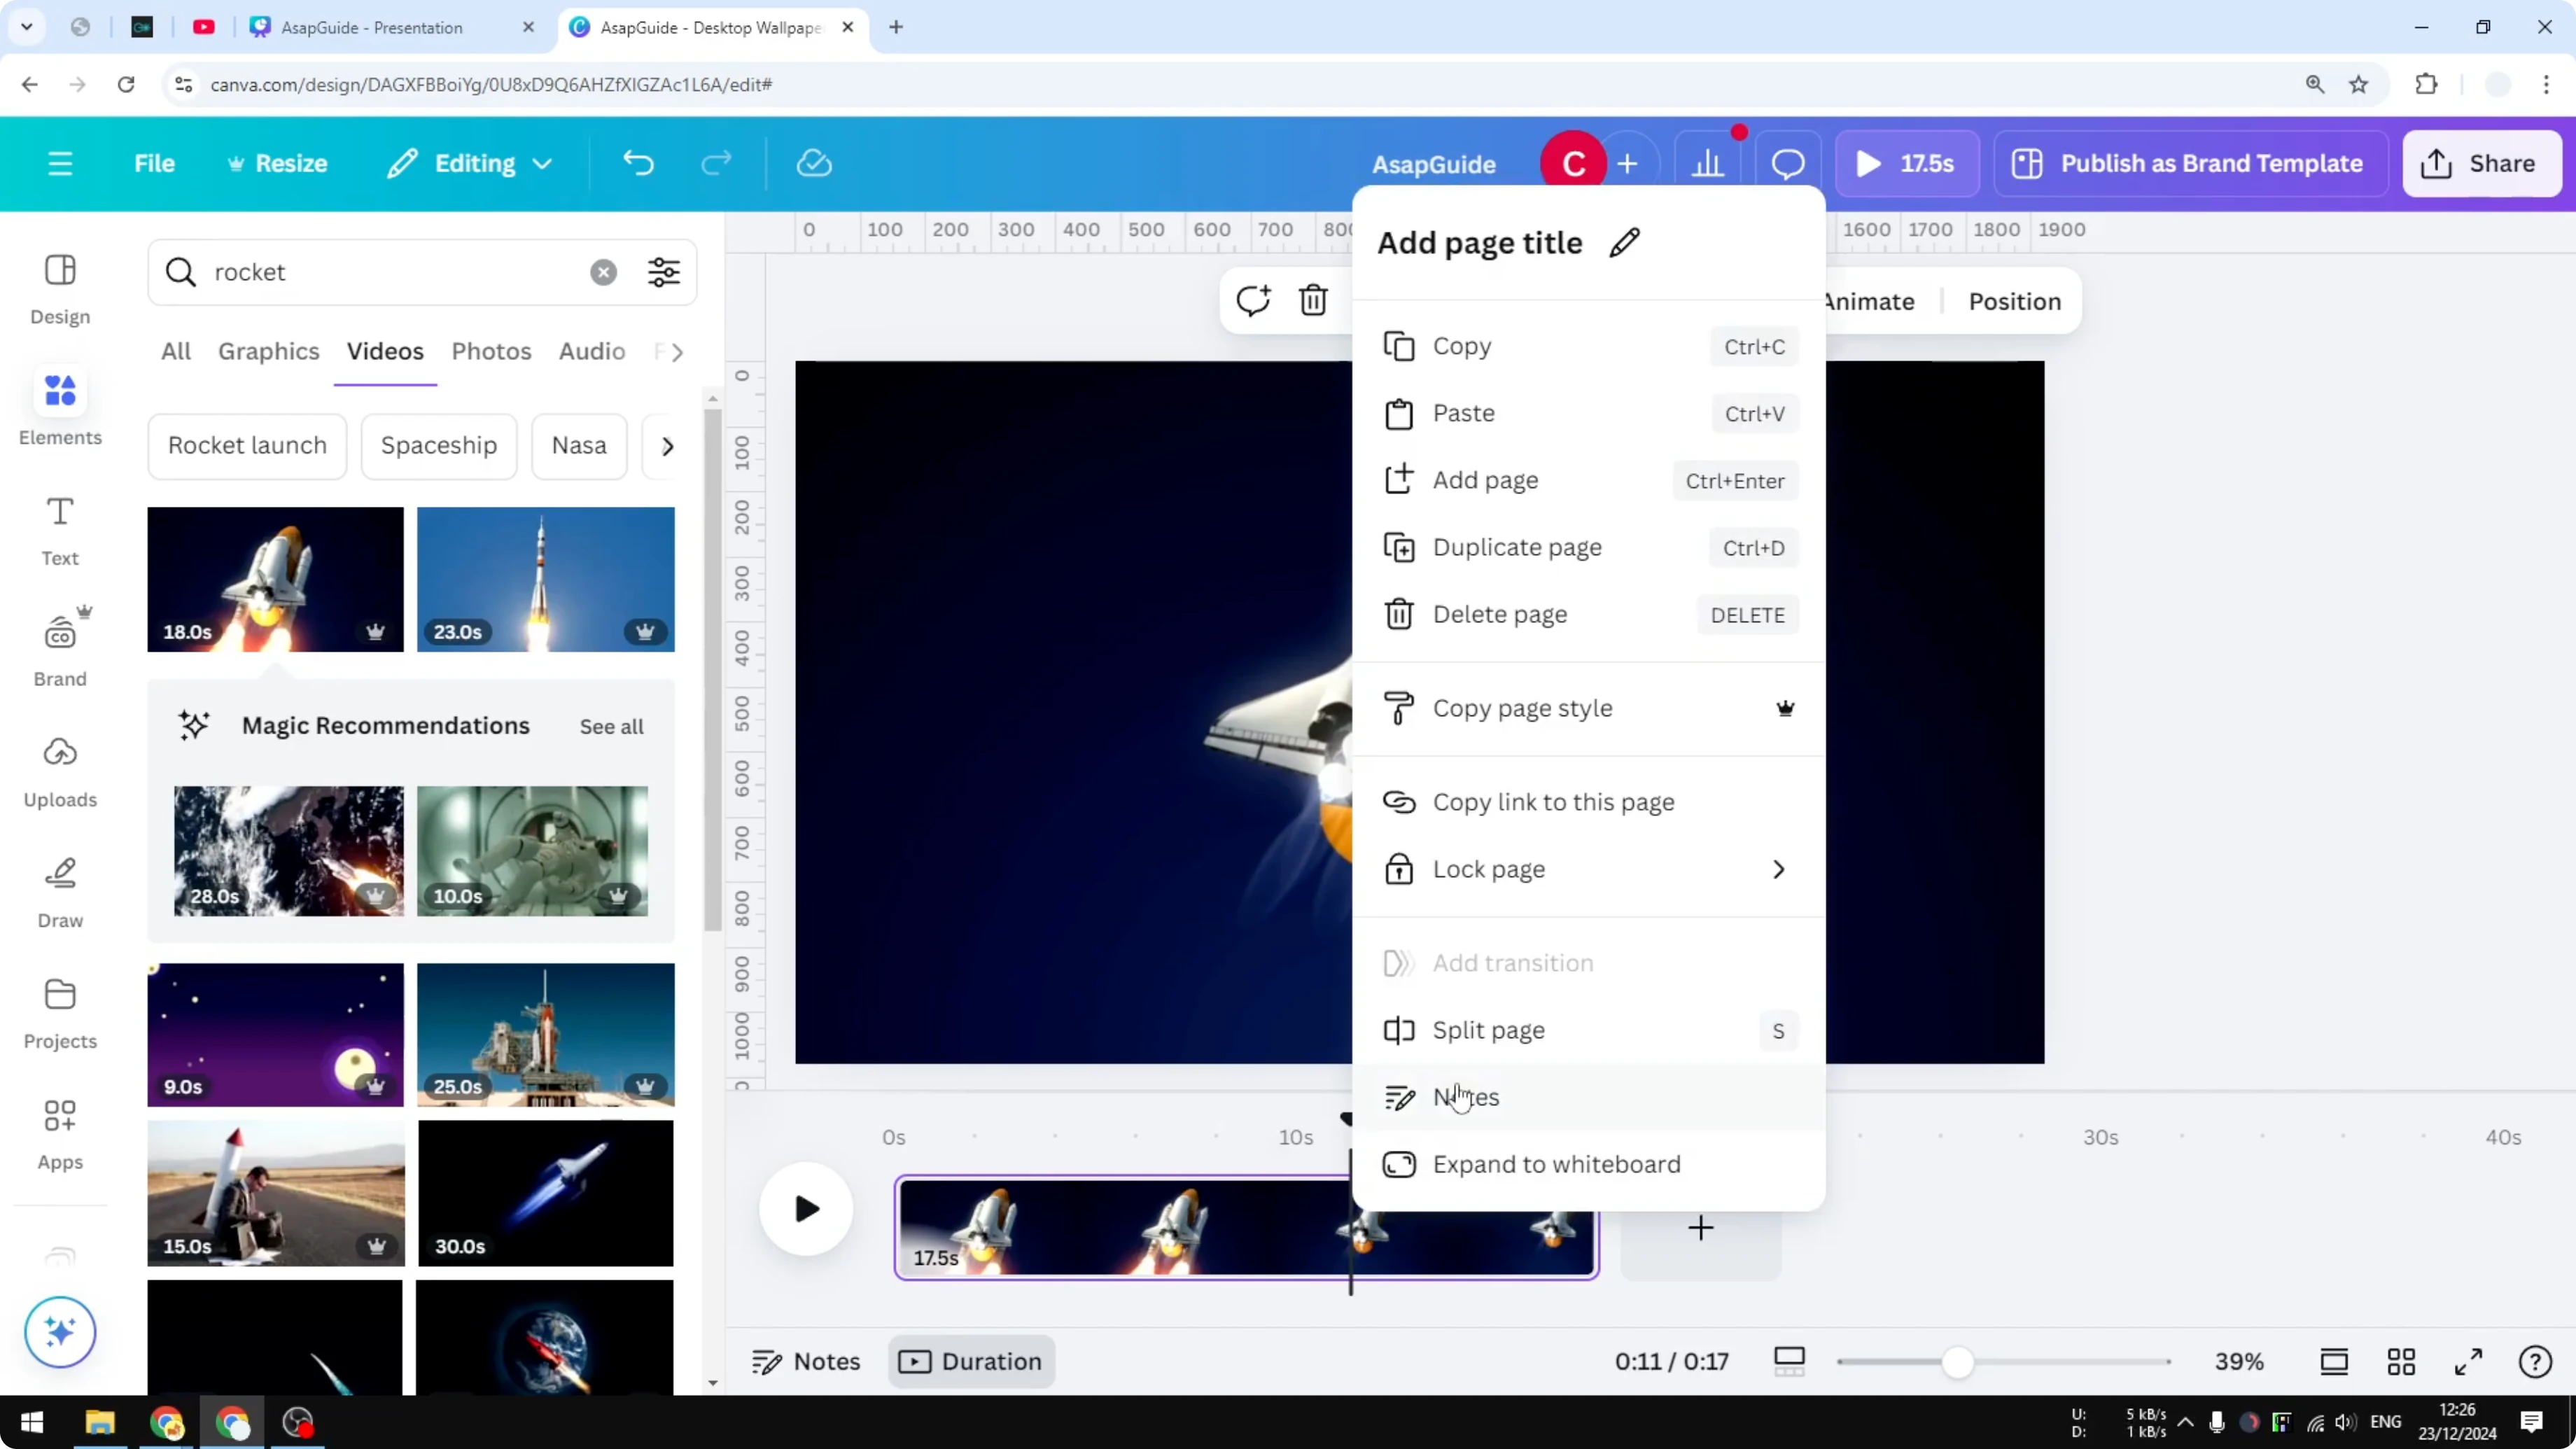Screen dimensions: 2576x1449
Task: Switch to grid pages view
Action: pos(2402,1361)
